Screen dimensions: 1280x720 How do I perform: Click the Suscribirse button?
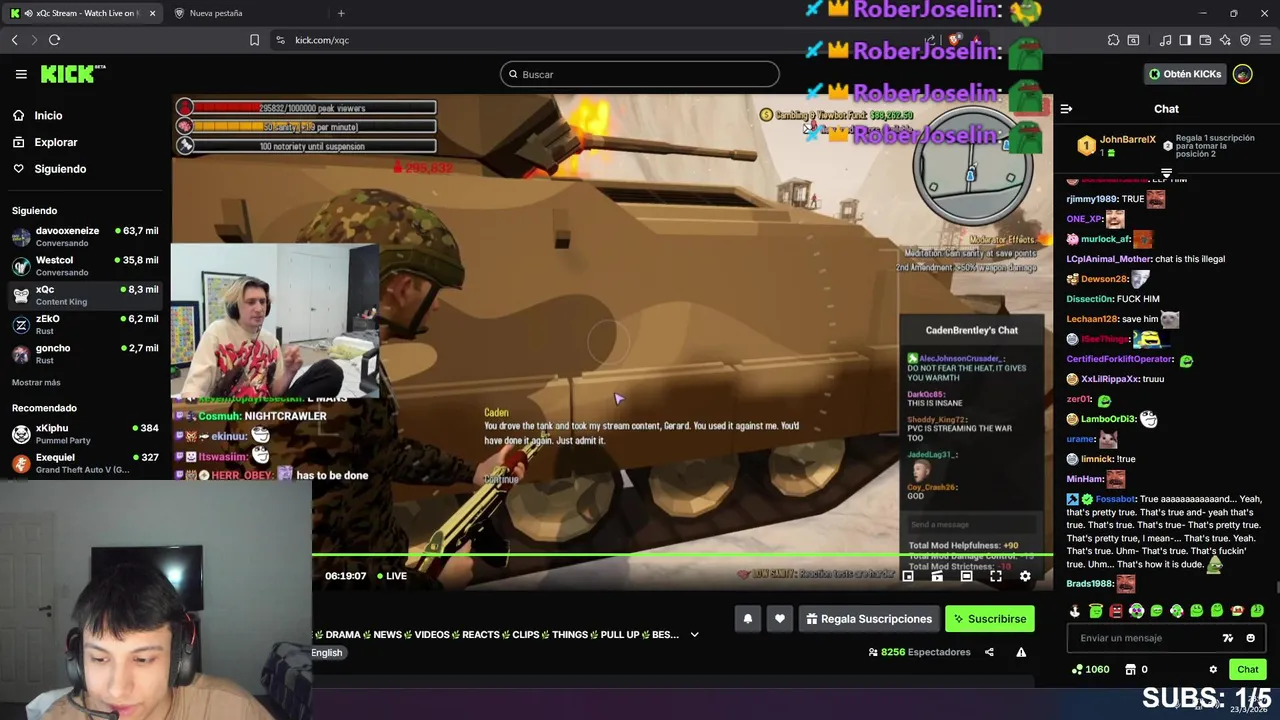tap(989, 619)
